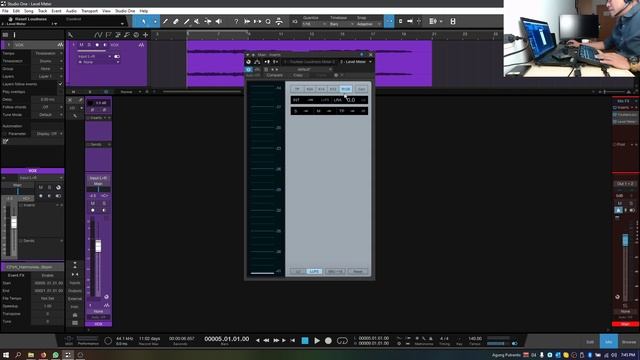The height and width of the screenshot is (360, 640).
Task: Click the record button in transport
Action: pyautogui.click(x=328, y=340)
